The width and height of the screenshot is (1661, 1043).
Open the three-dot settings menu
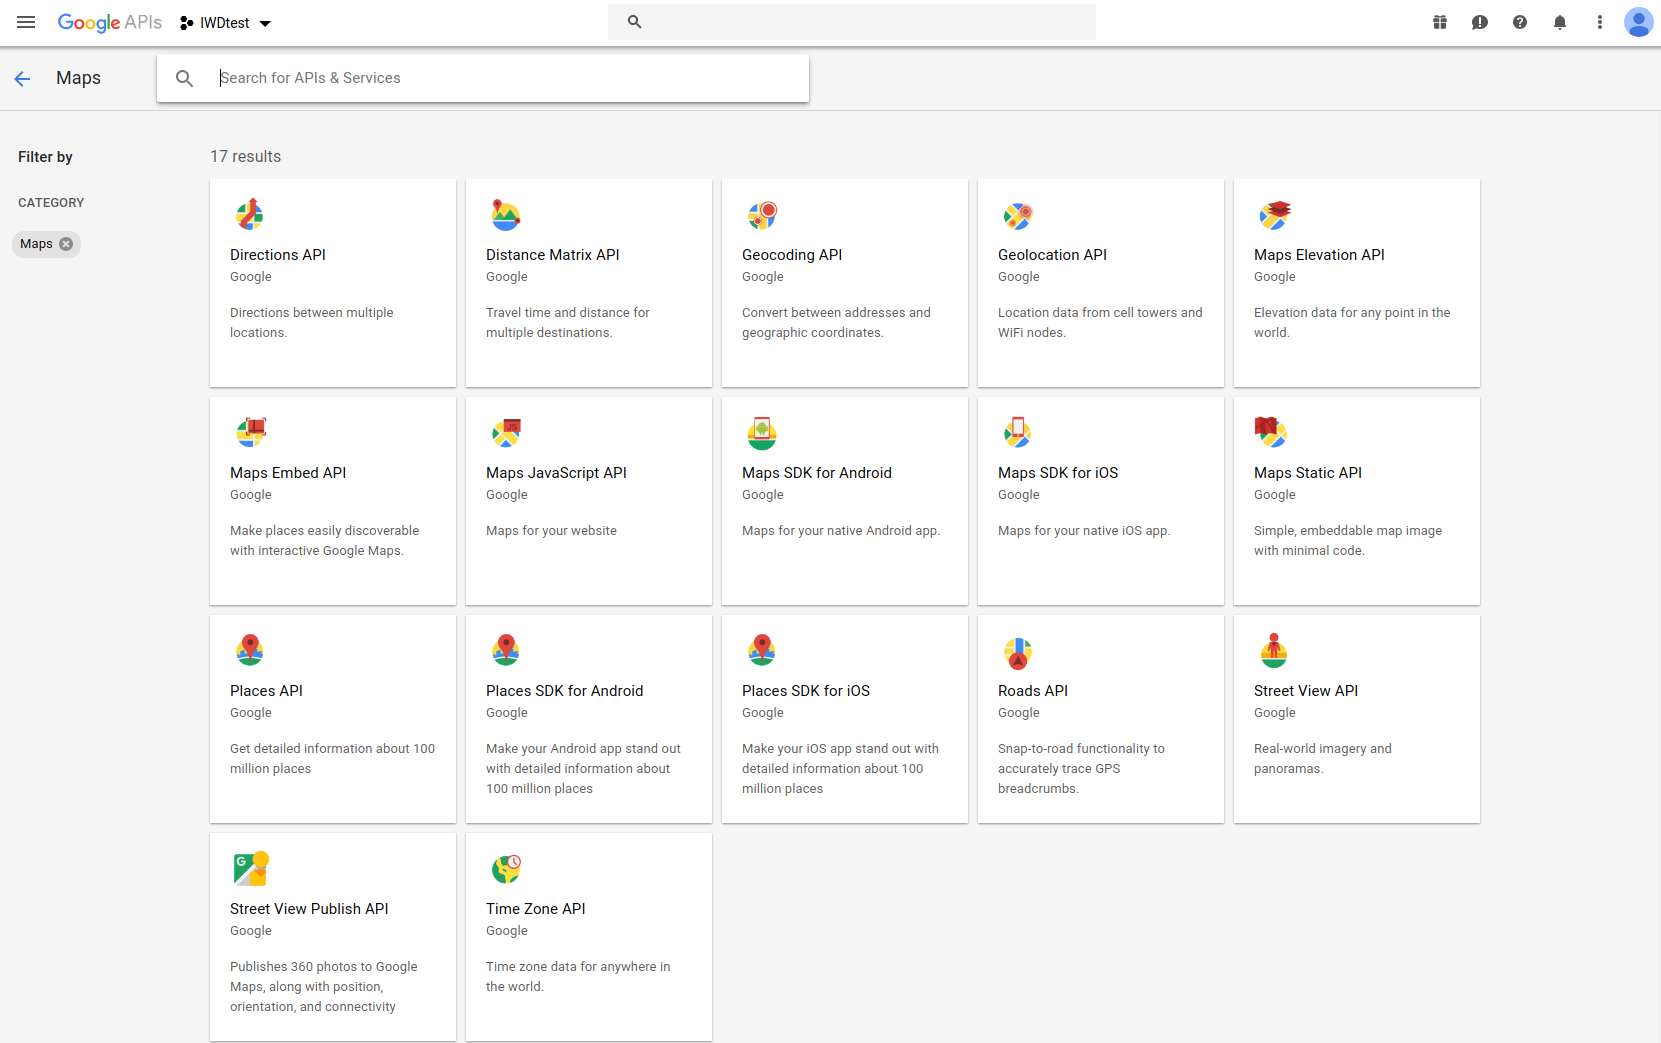tap(1600, 22)
